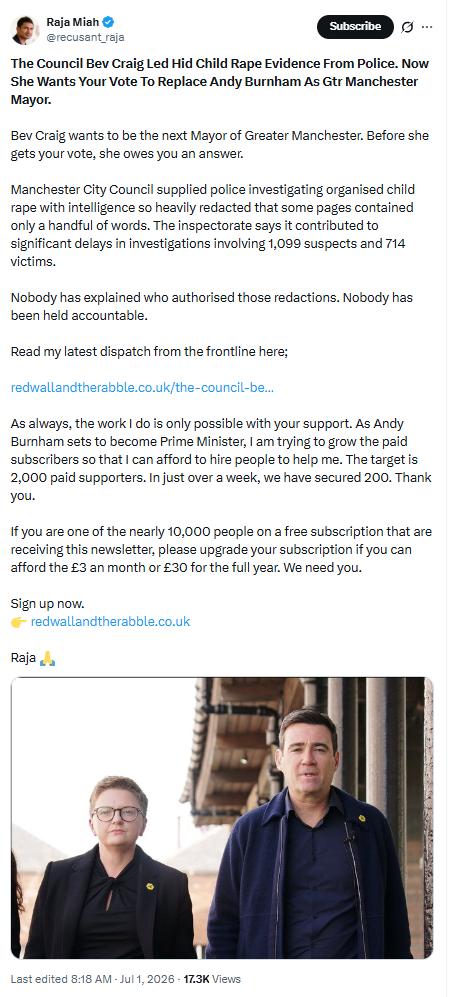Click the 17.3K Views counter
The width and height of the screenshot is (463, 997).
coord(212,979)
